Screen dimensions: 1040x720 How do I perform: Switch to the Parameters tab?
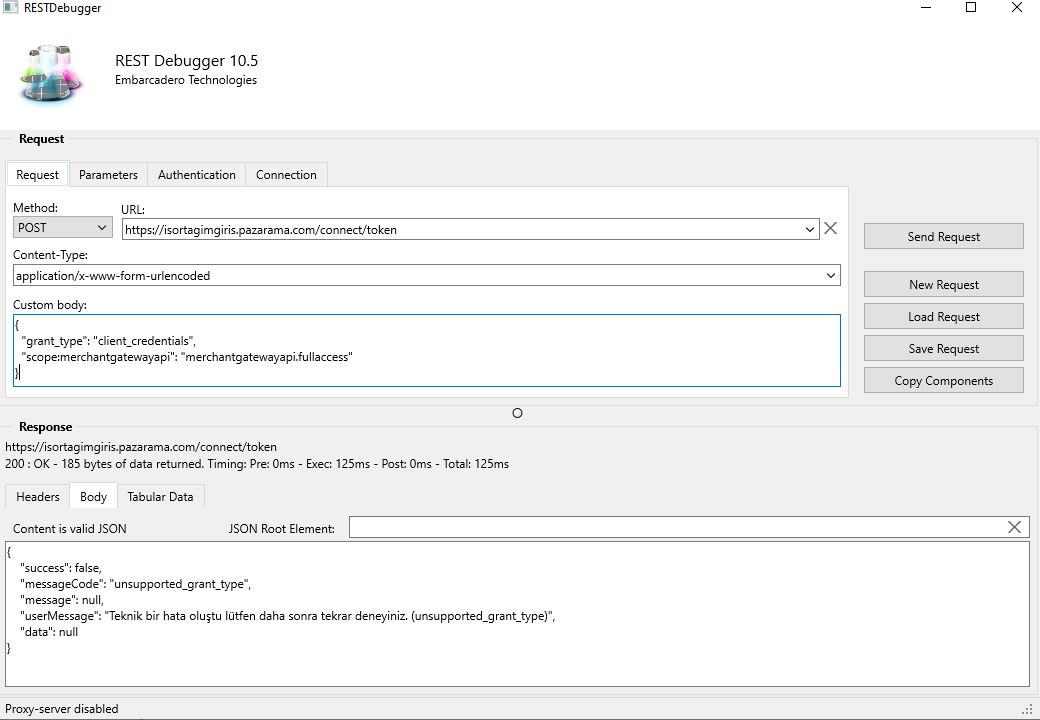[108, 174]
